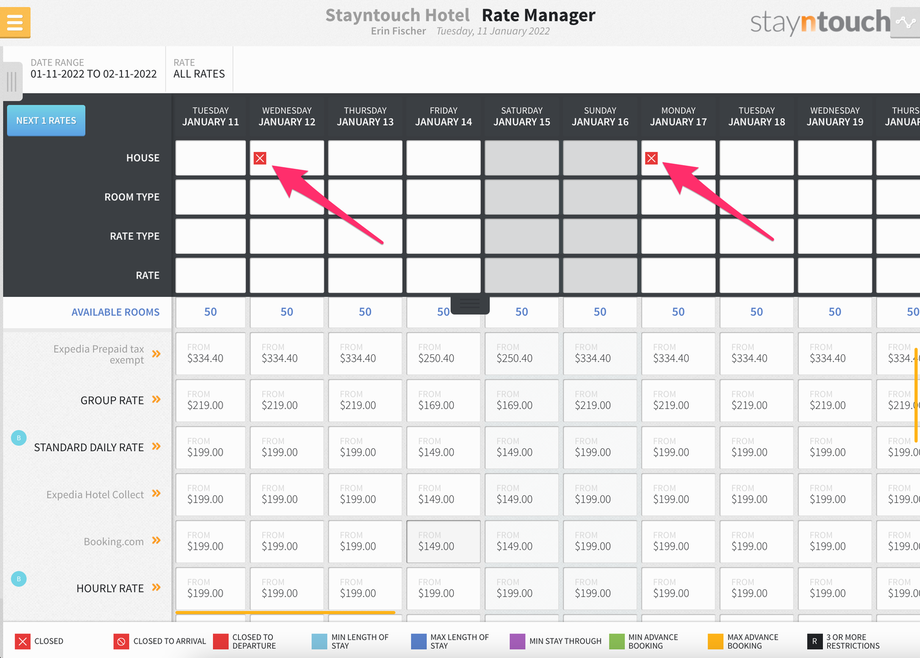Click the vertical orange scroll indicator
Screen dimensions: 920x658
click(915, 393)
